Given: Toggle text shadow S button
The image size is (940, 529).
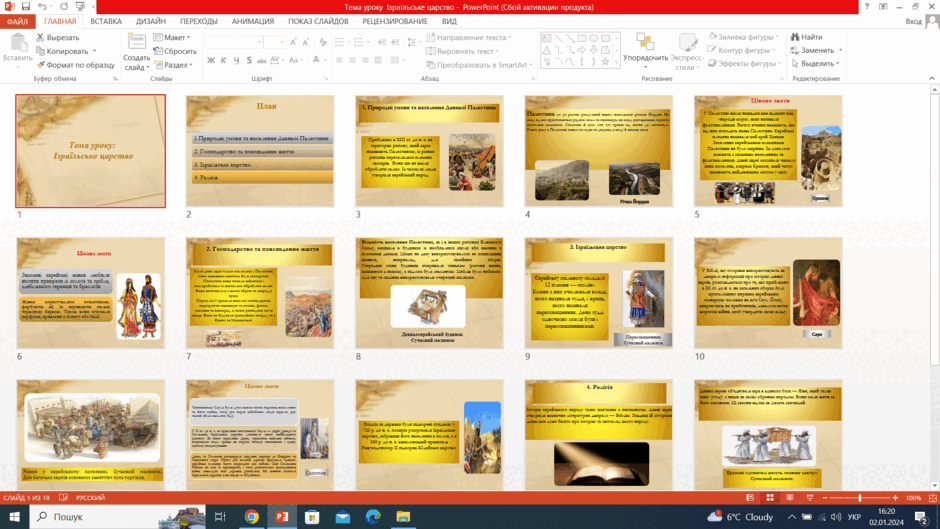Looking at the screenshot, I should (x=249, y=60).
